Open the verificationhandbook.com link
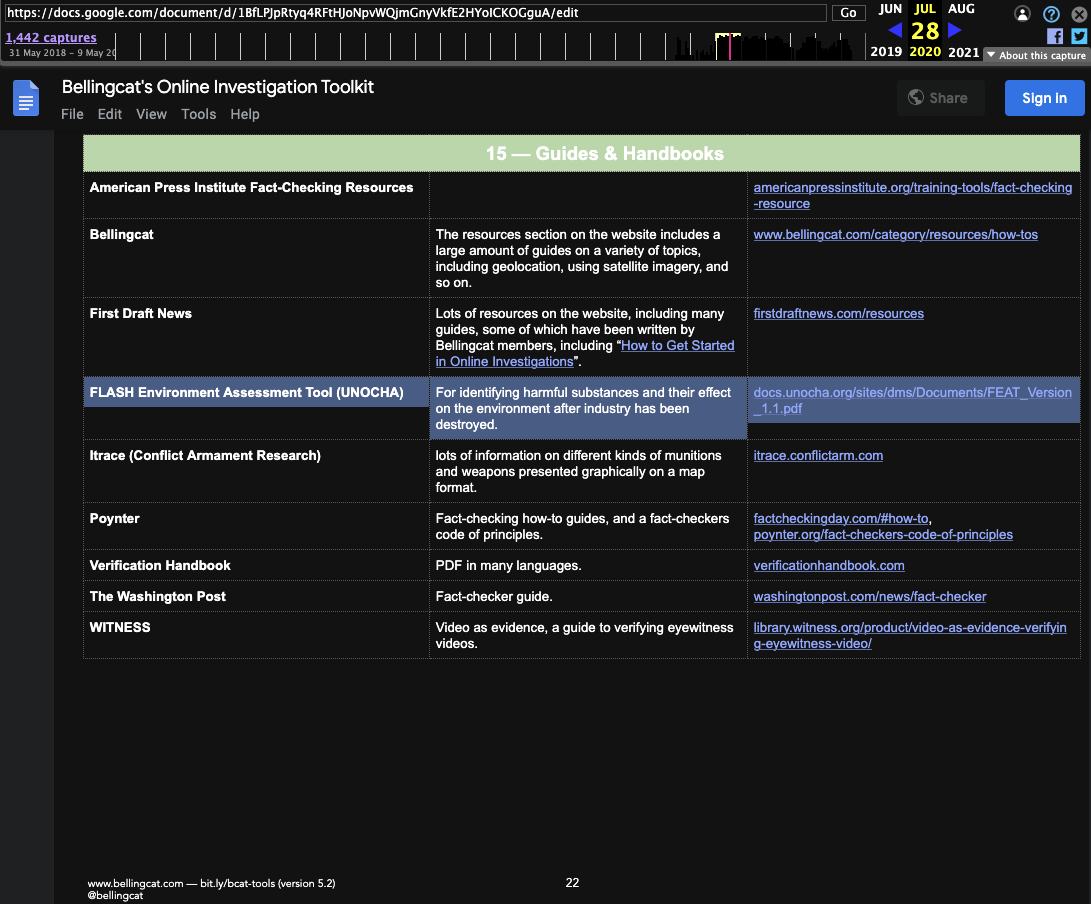 pos(828,565)
